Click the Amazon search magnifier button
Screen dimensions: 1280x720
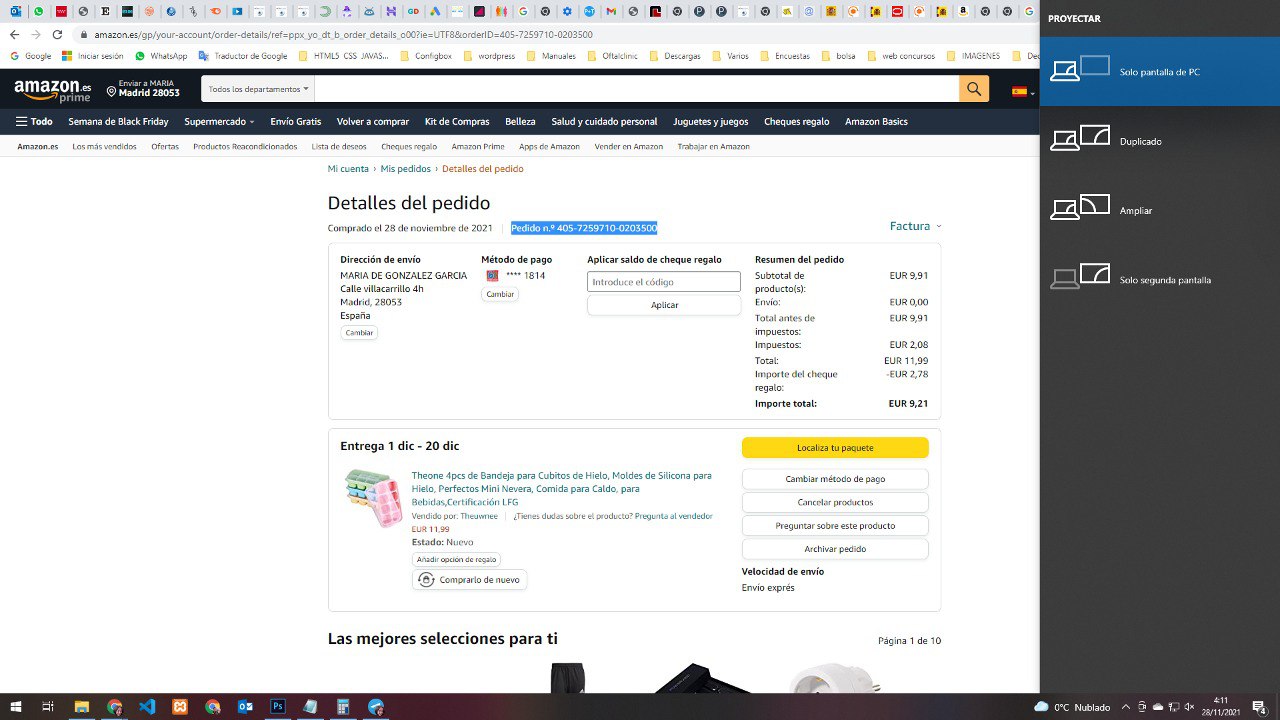(973, 89)
